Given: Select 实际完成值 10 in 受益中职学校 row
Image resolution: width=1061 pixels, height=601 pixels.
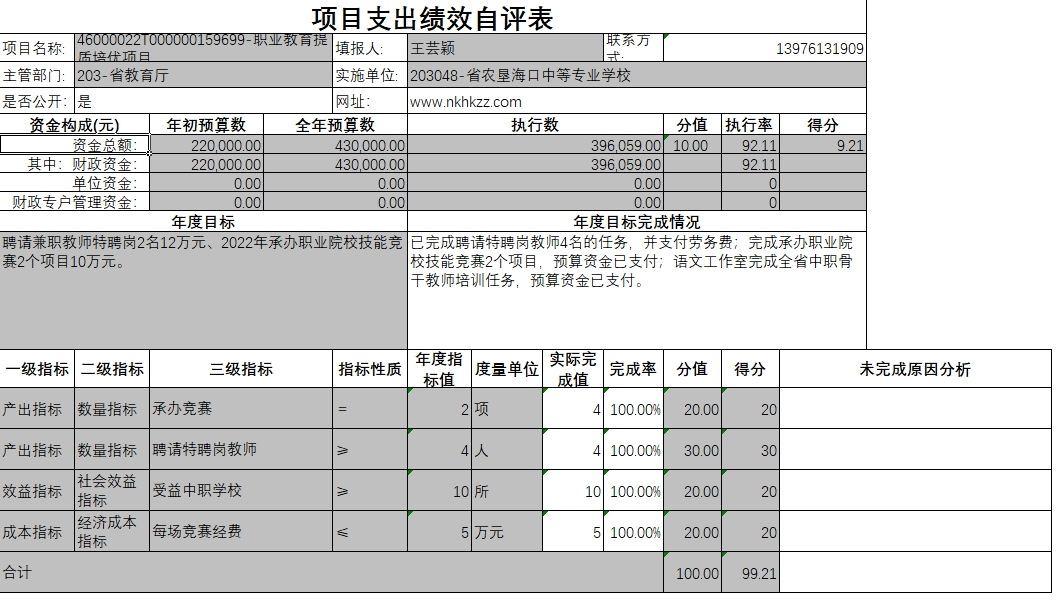Looking at the screenshot, I should [x=572, y=491].
